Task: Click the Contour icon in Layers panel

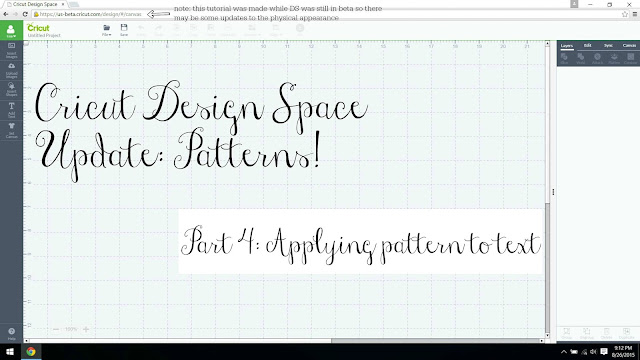Action: pos(631,59)
